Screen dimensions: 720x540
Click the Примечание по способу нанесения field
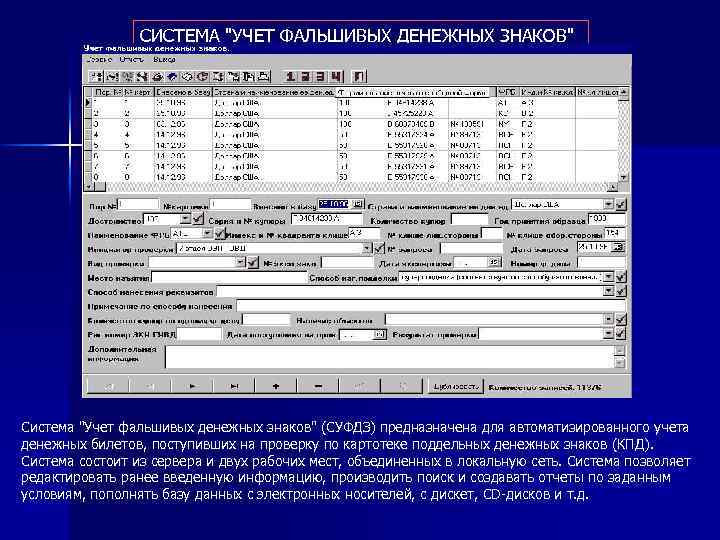[x=431, y=305]
